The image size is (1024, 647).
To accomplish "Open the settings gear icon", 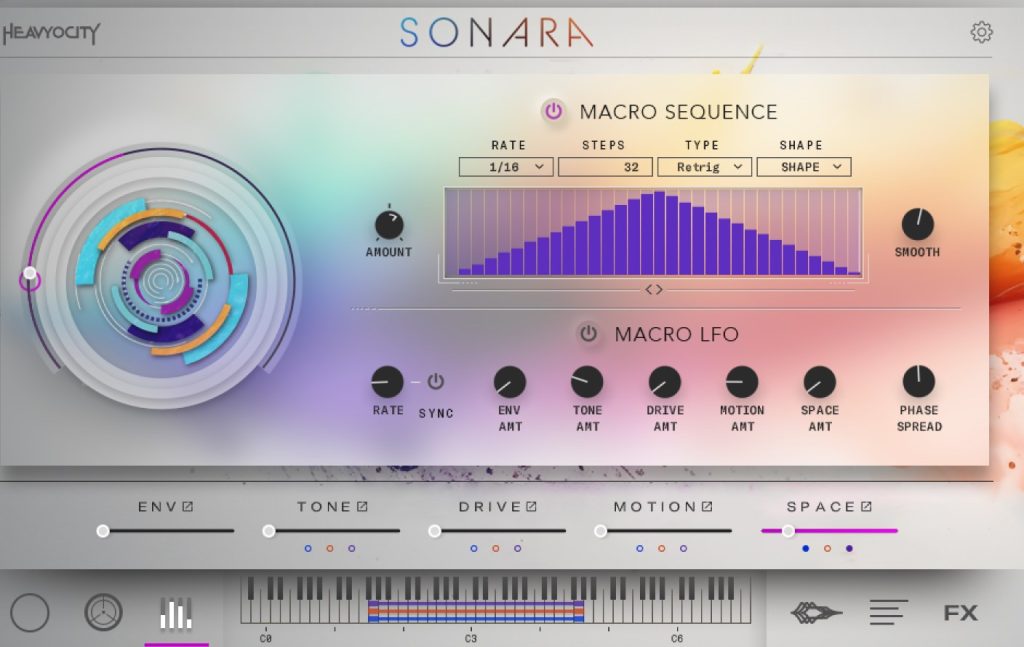I will 981,32.
